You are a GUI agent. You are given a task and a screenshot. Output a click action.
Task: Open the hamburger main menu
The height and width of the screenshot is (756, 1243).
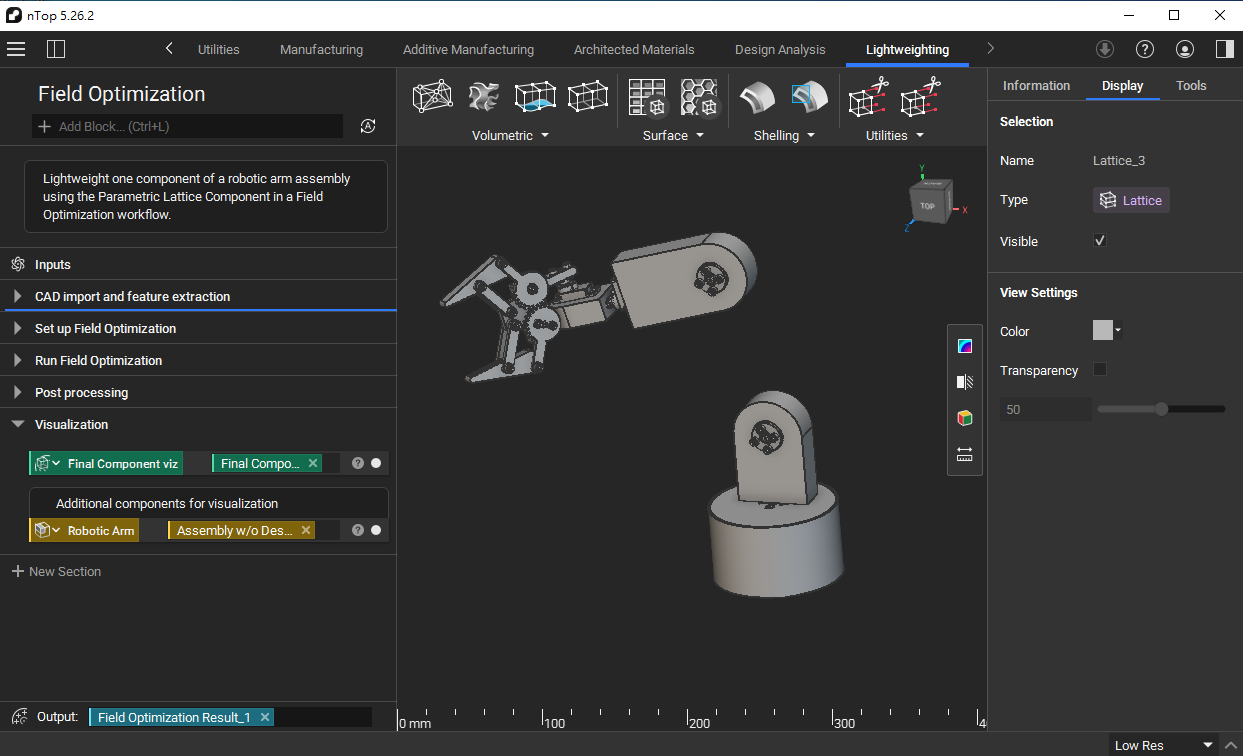click(x=16, y=49)
